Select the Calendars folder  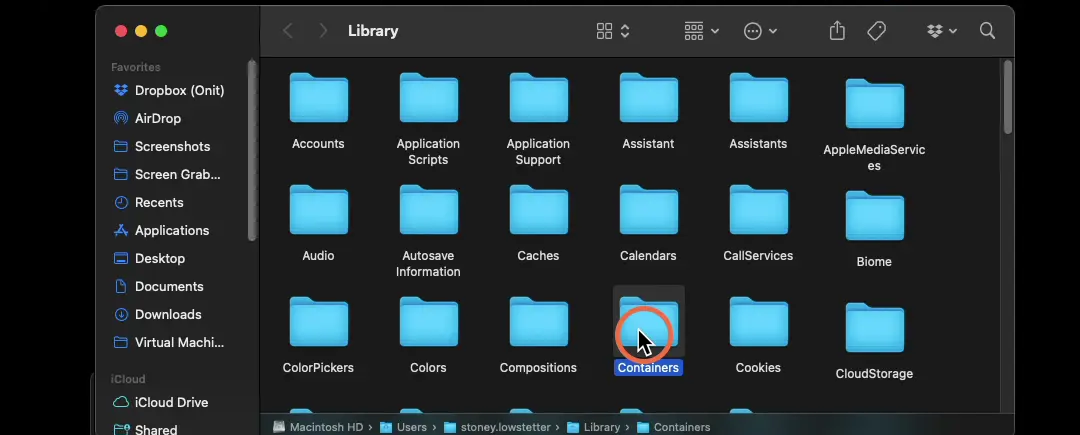[649, 210]
